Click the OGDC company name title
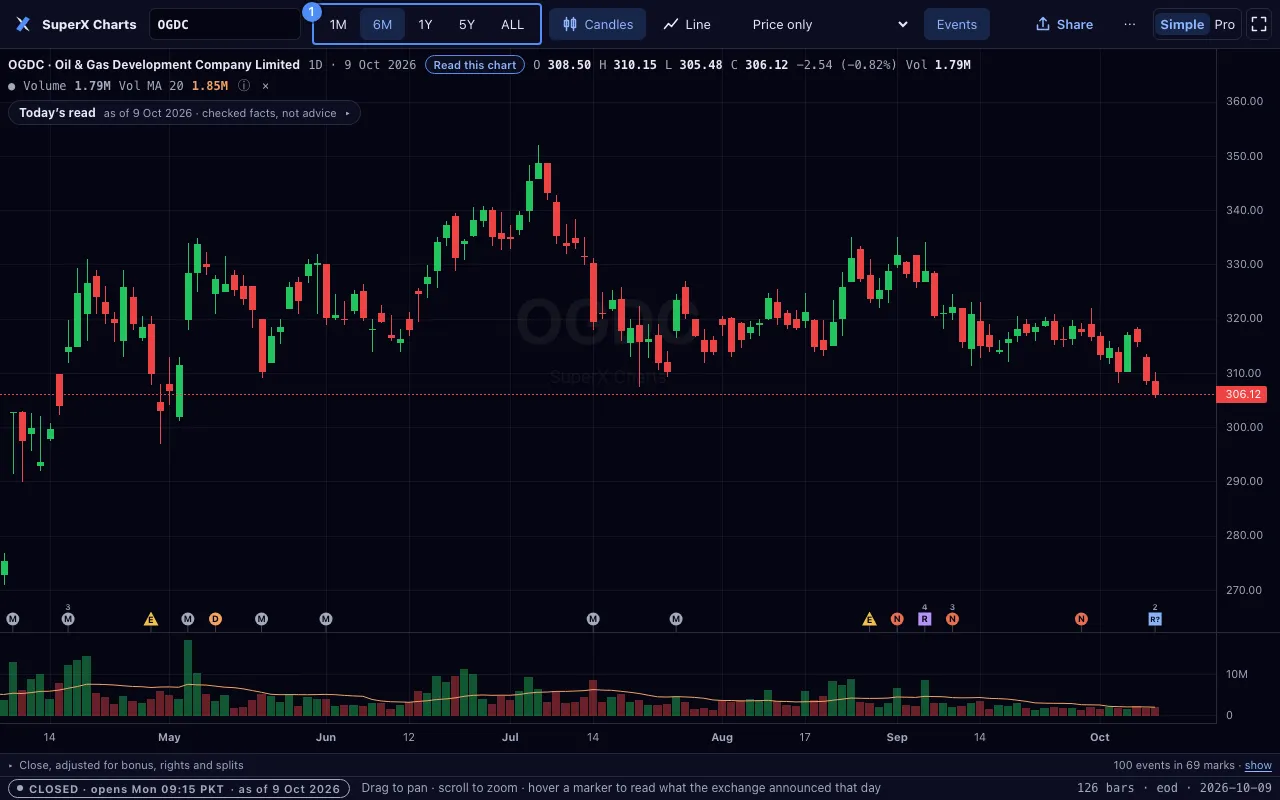The height and width of the screenshot is (800, 1280). [154, 65]
